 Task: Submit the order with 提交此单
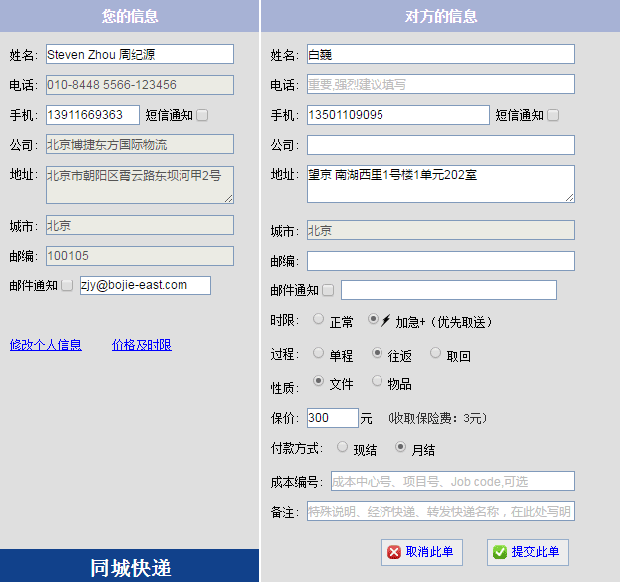[528, 552]
